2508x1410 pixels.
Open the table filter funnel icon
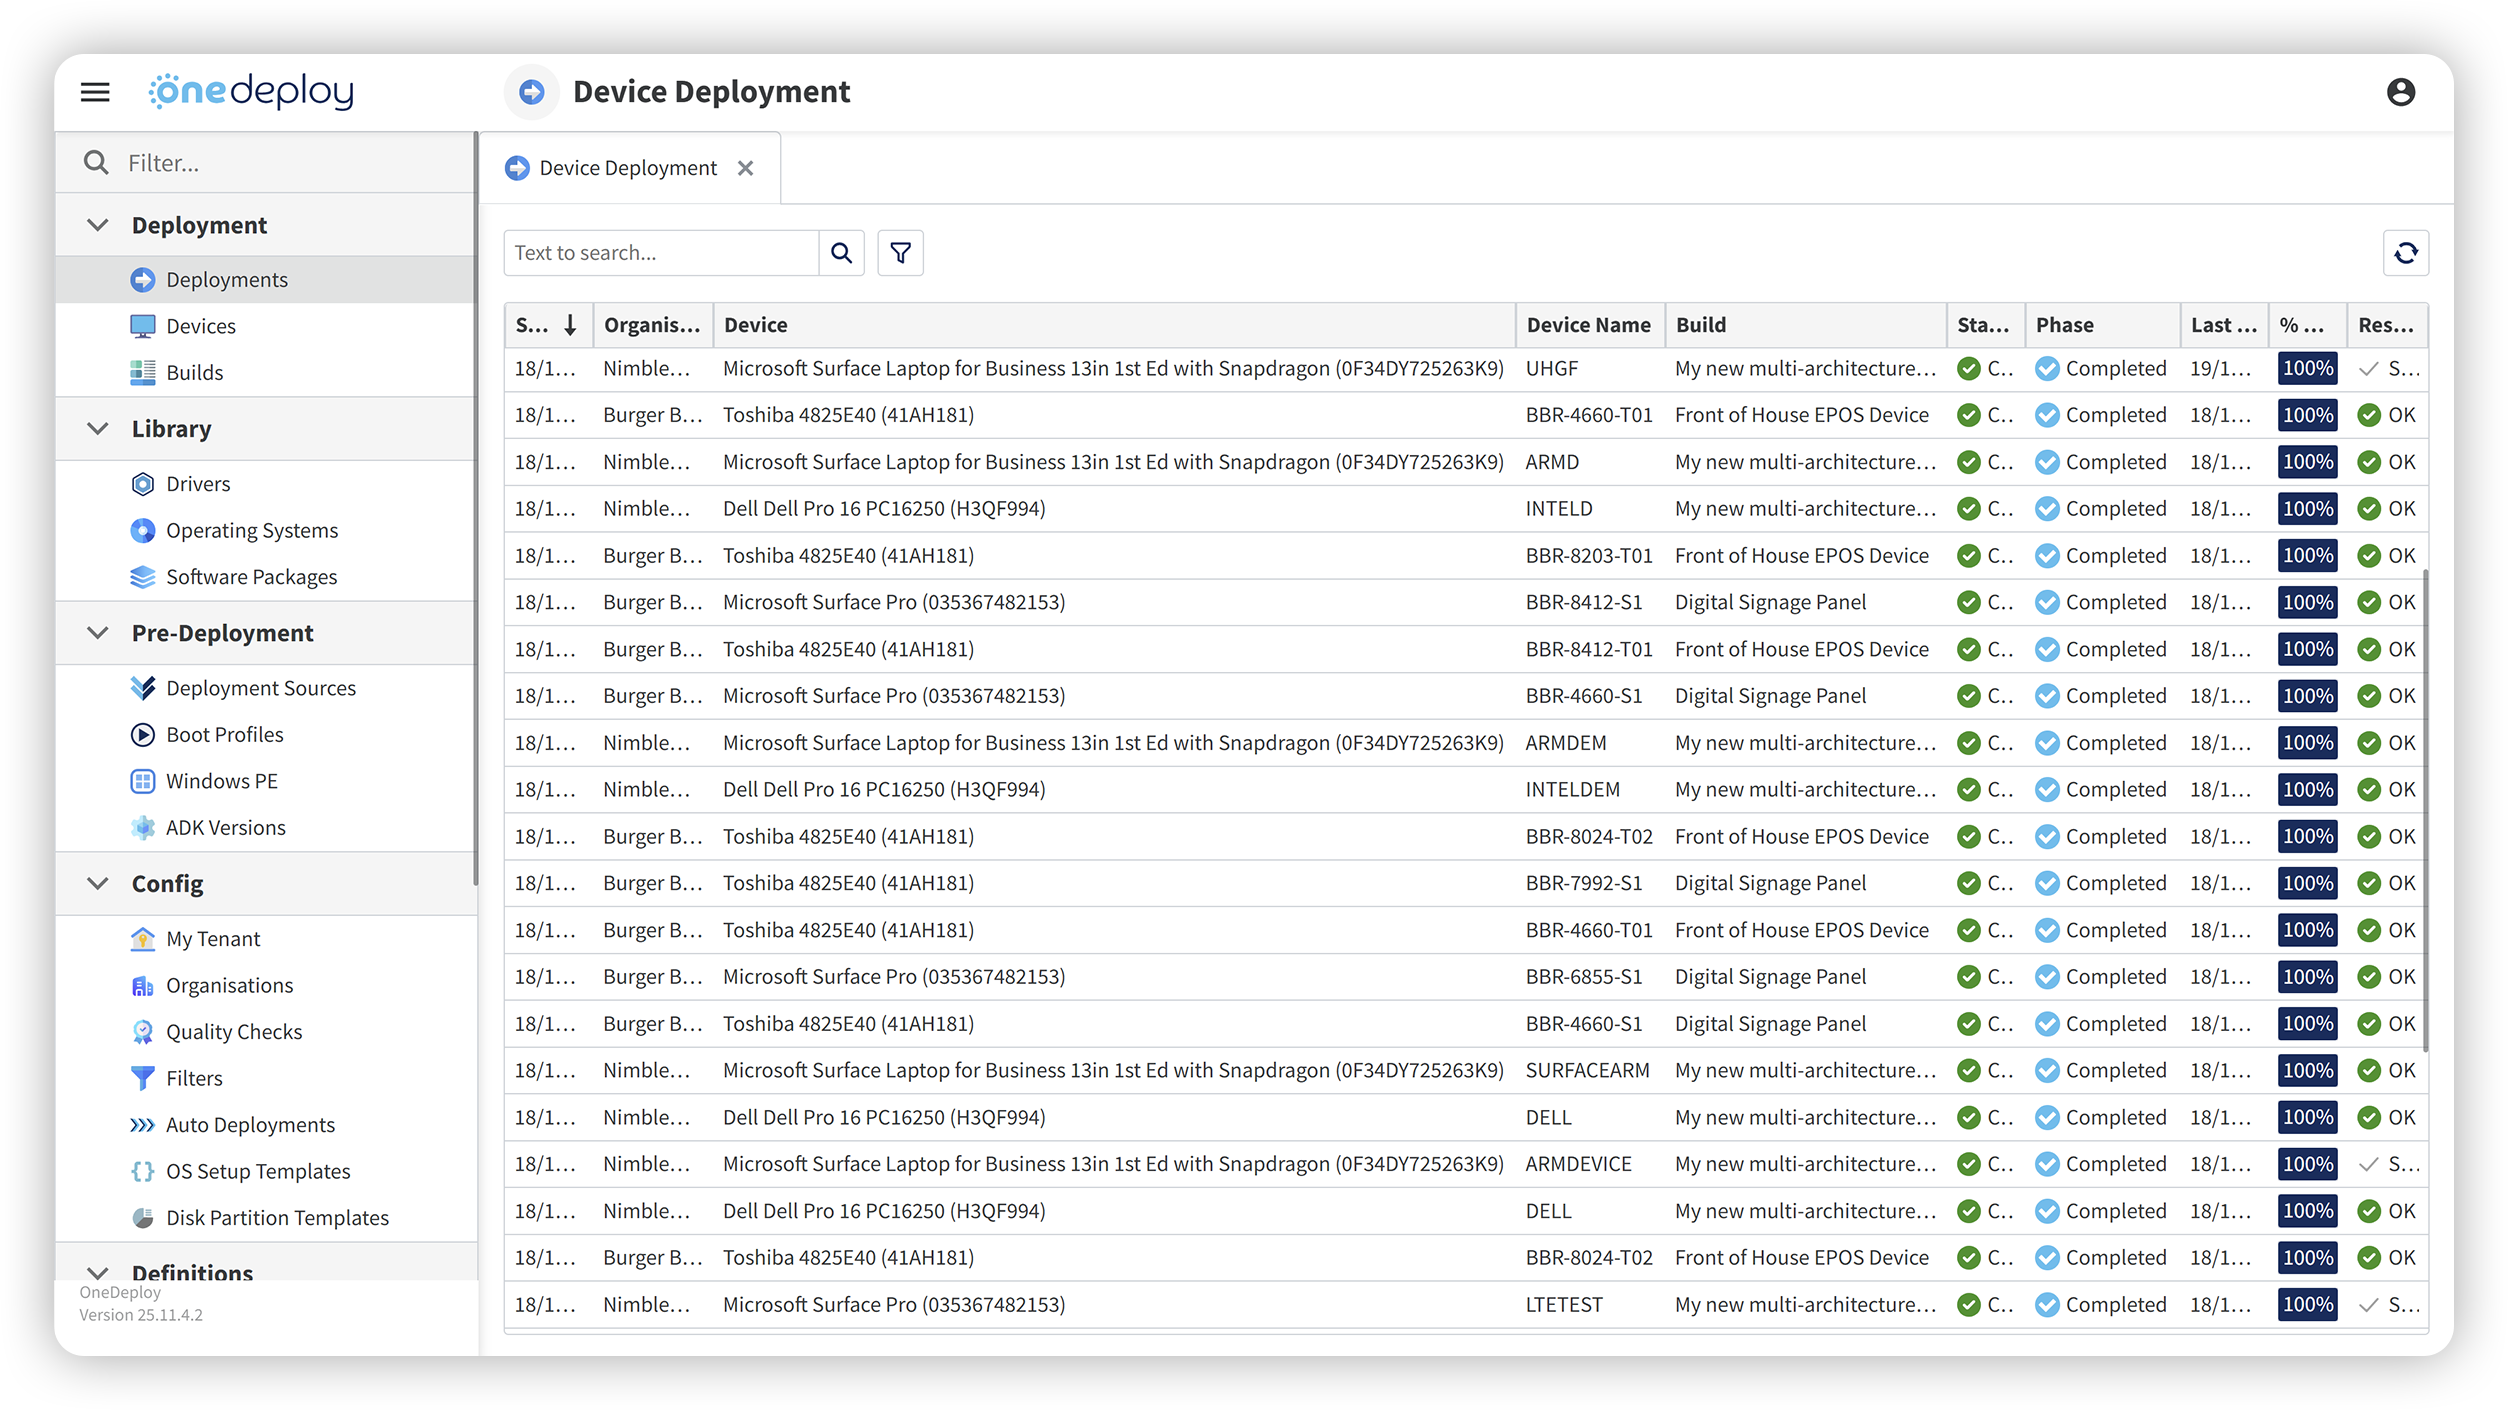pyautogui.click(x=900, y=253)
